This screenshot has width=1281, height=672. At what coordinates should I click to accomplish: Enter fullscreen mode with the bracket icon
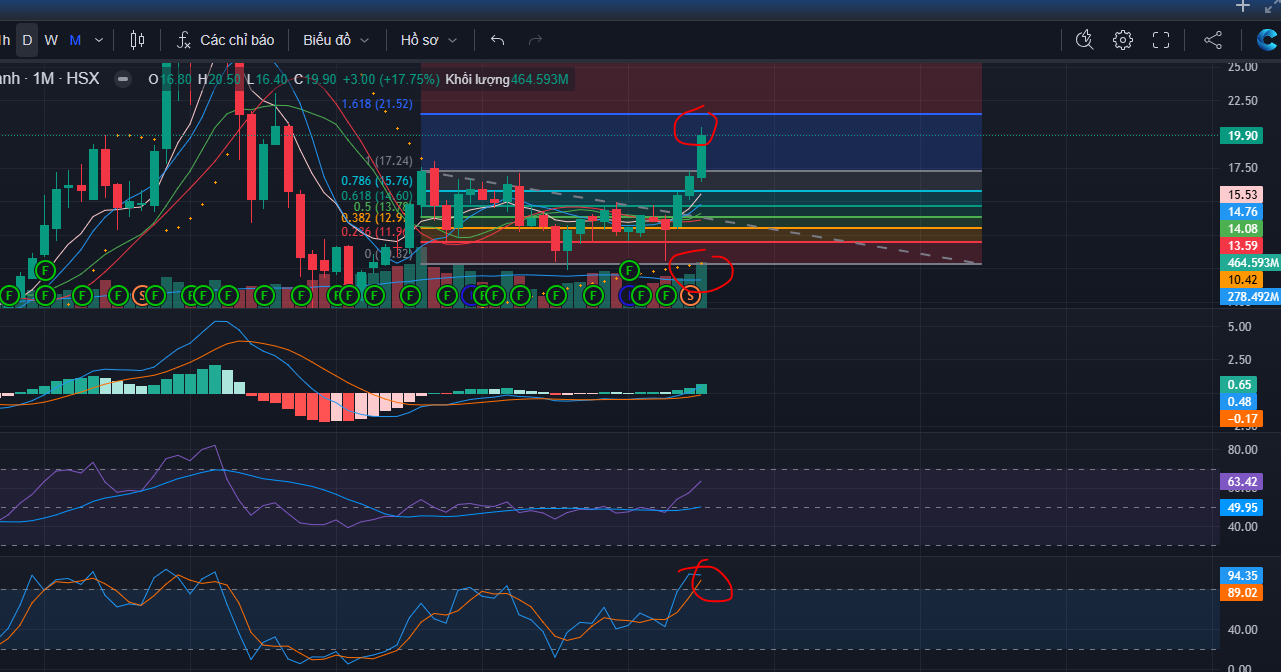pos(1161,40)
